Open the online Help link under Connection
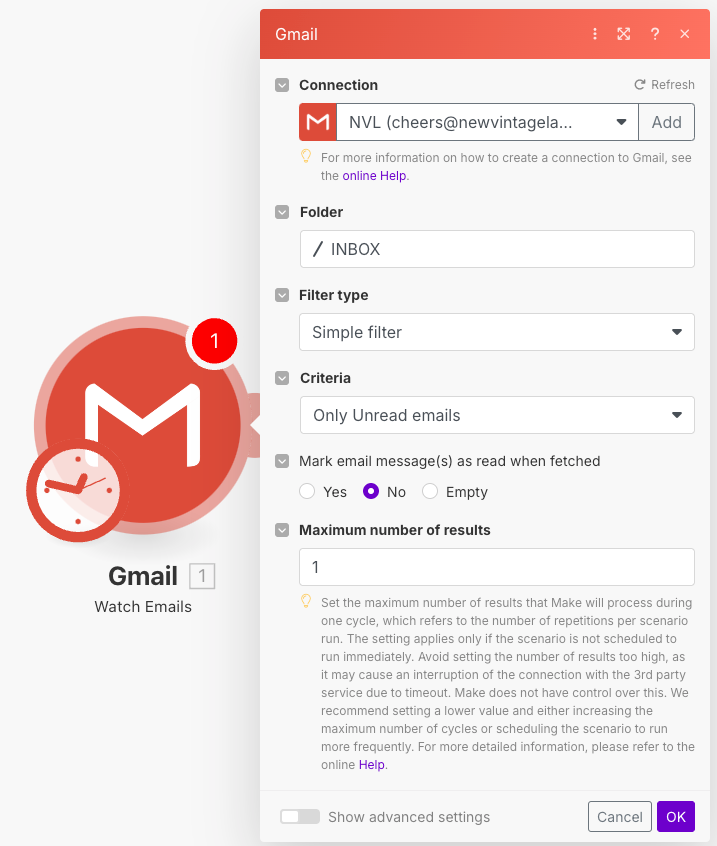Viewport: 717px width, 846px height. click(x=374, y=176)
